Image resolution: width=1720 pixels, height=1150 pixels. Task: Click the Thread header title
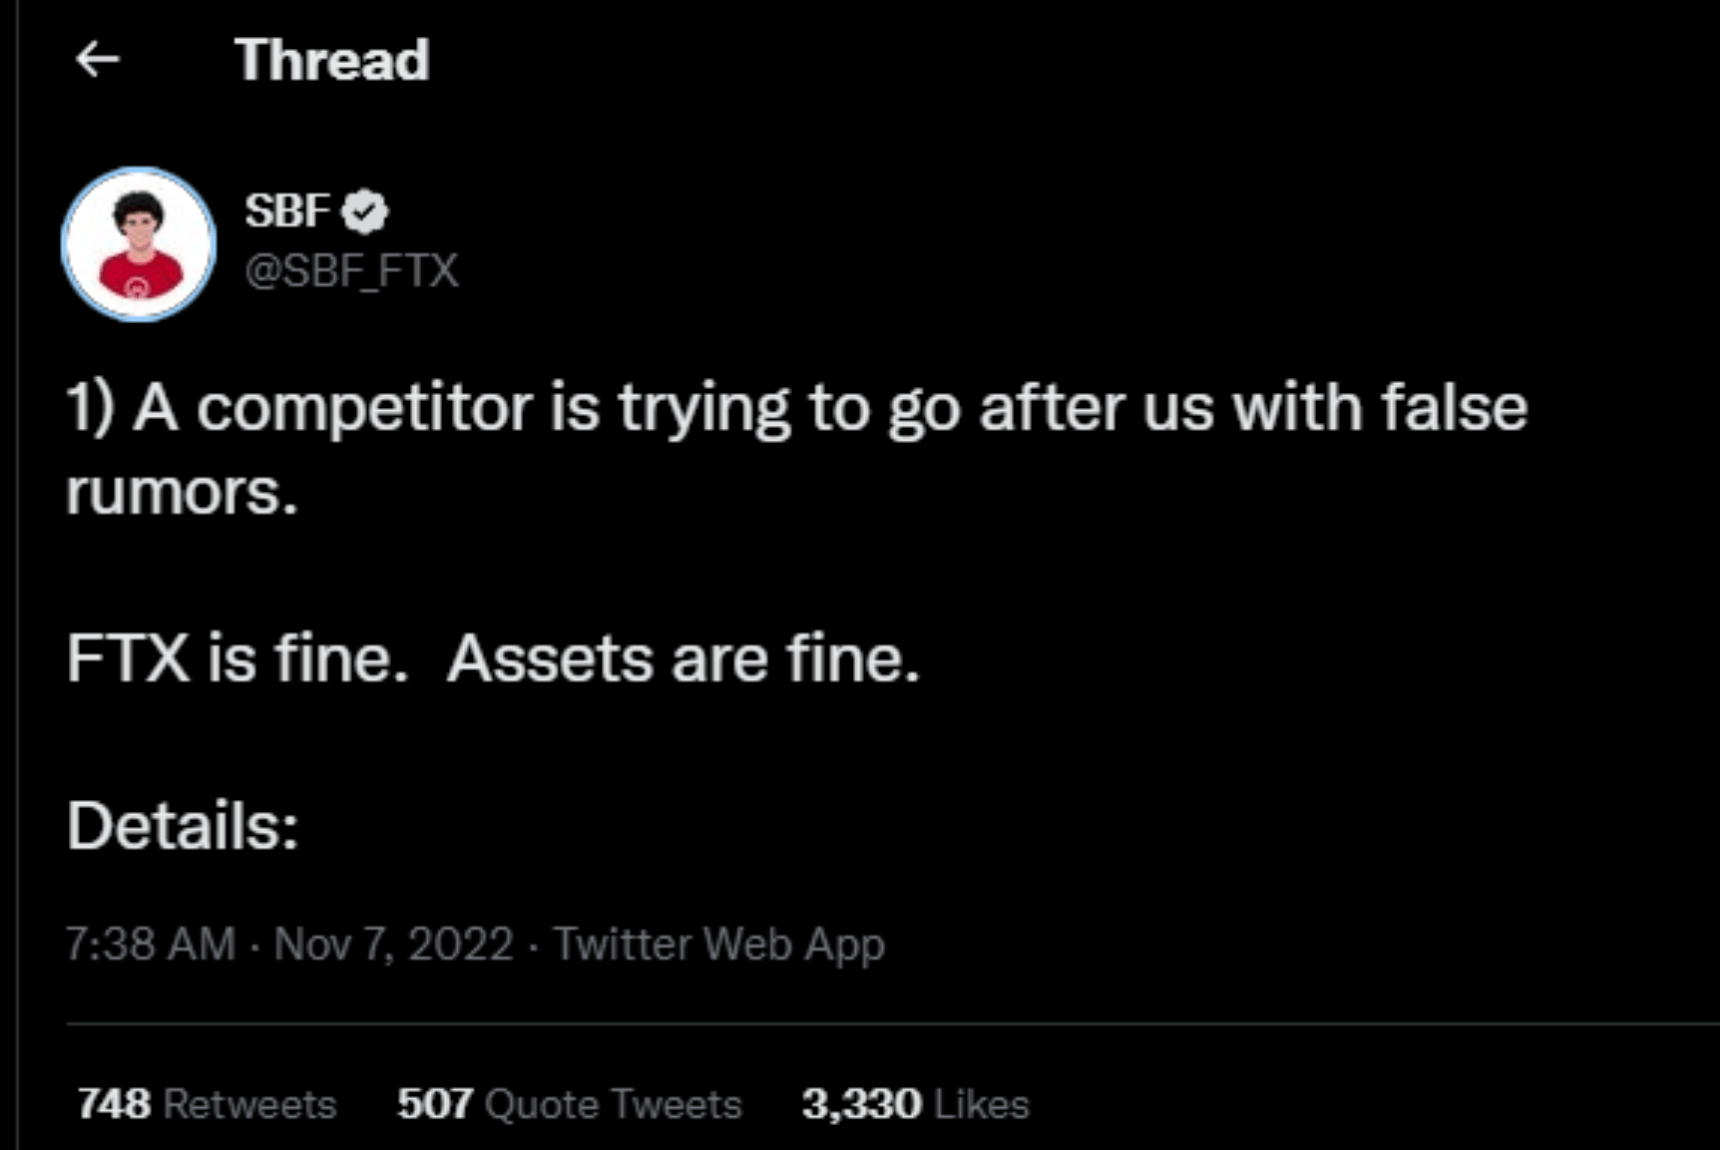click(x=332, y=60)
